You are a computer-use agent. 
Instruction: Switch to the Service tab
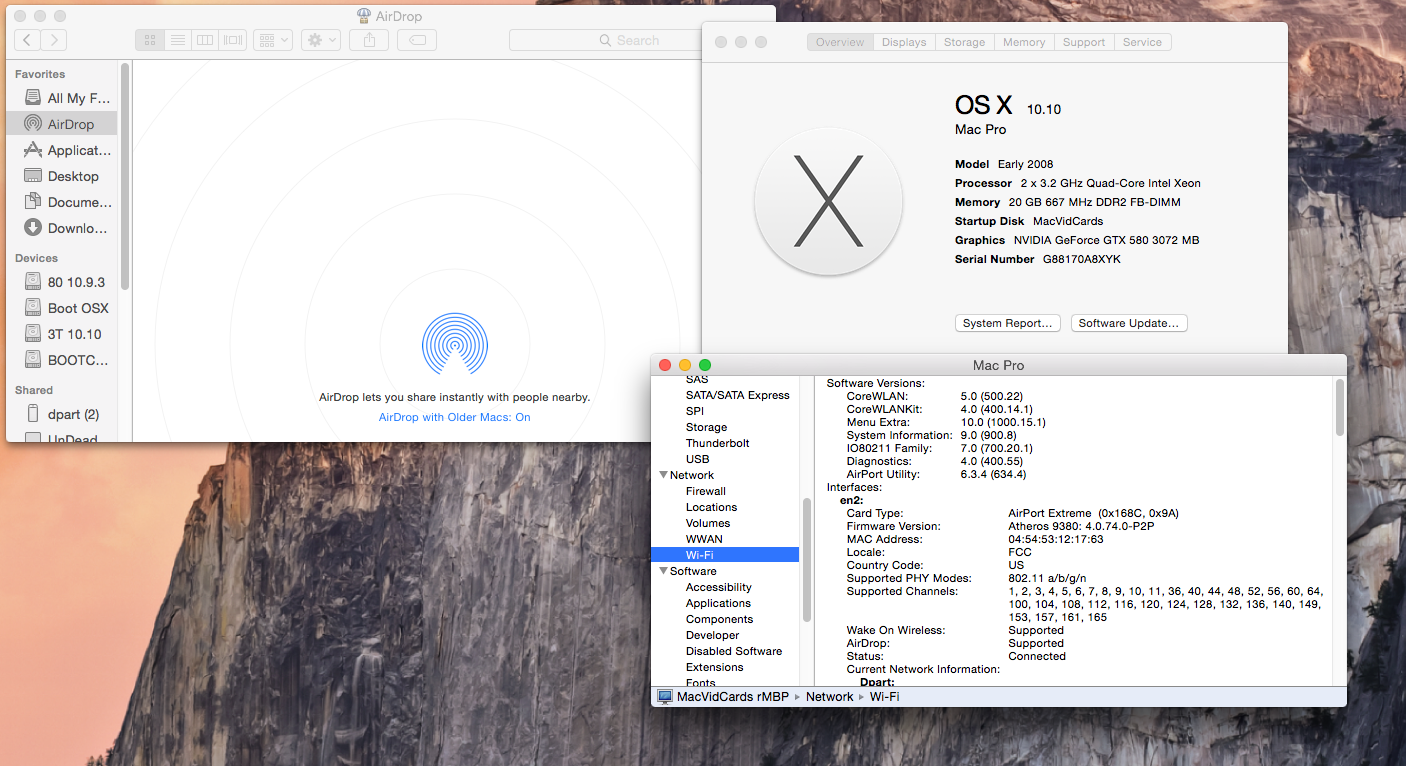coord(1142,42)
